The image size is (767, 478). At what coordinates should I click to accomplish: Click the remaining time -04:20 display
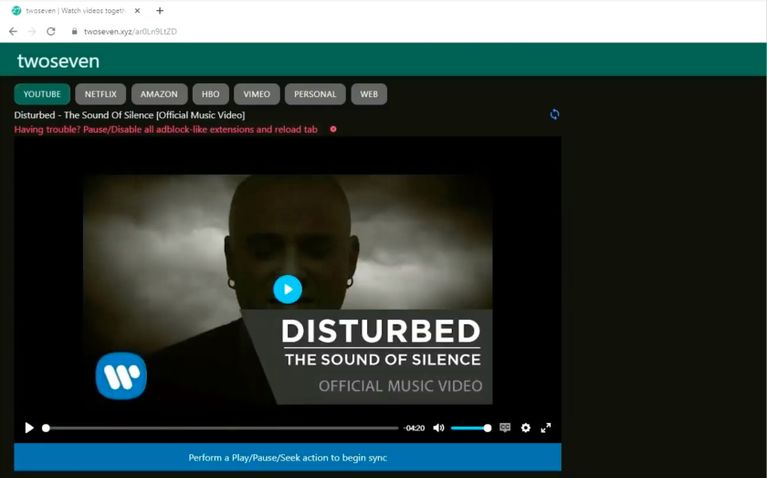click(414, 428)
